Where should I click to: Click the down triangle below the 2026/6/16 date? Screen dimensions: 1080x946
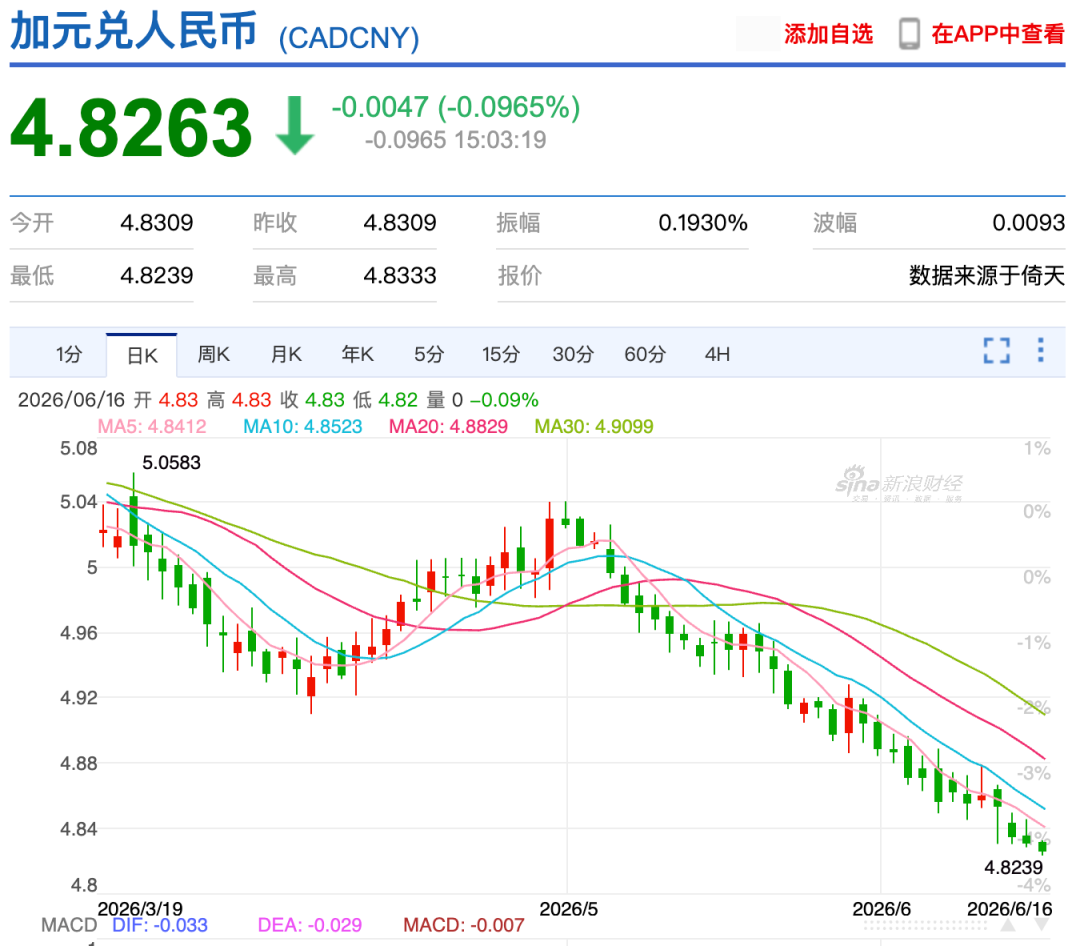[1042, 925]
